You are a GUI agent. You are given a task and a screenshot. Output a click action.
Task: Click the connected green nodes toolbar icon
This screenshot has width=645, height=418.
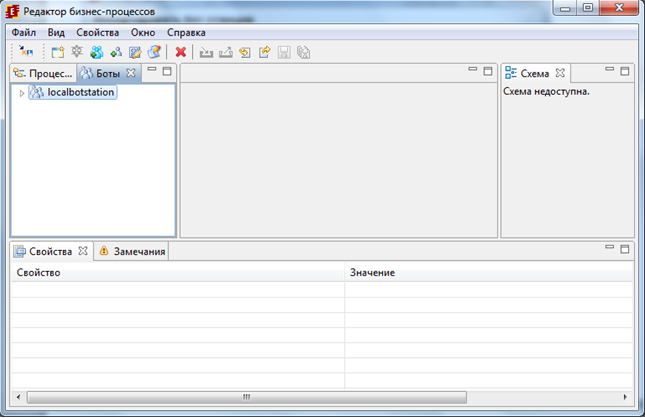(116, 53)
